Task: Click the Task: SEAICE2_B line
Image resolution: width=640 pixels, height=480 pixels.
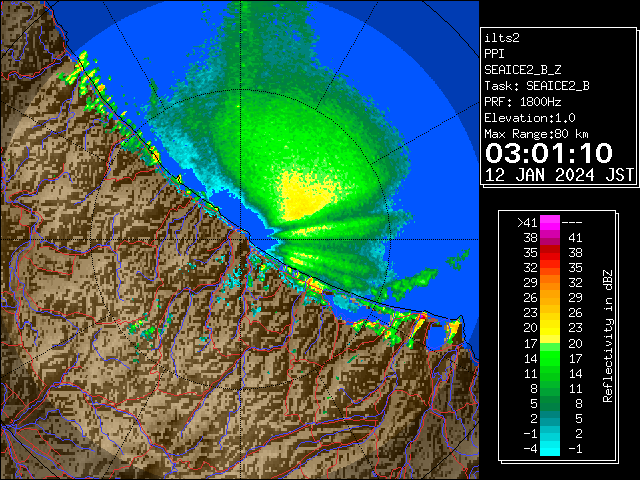Action: click(x=537, y=86)
